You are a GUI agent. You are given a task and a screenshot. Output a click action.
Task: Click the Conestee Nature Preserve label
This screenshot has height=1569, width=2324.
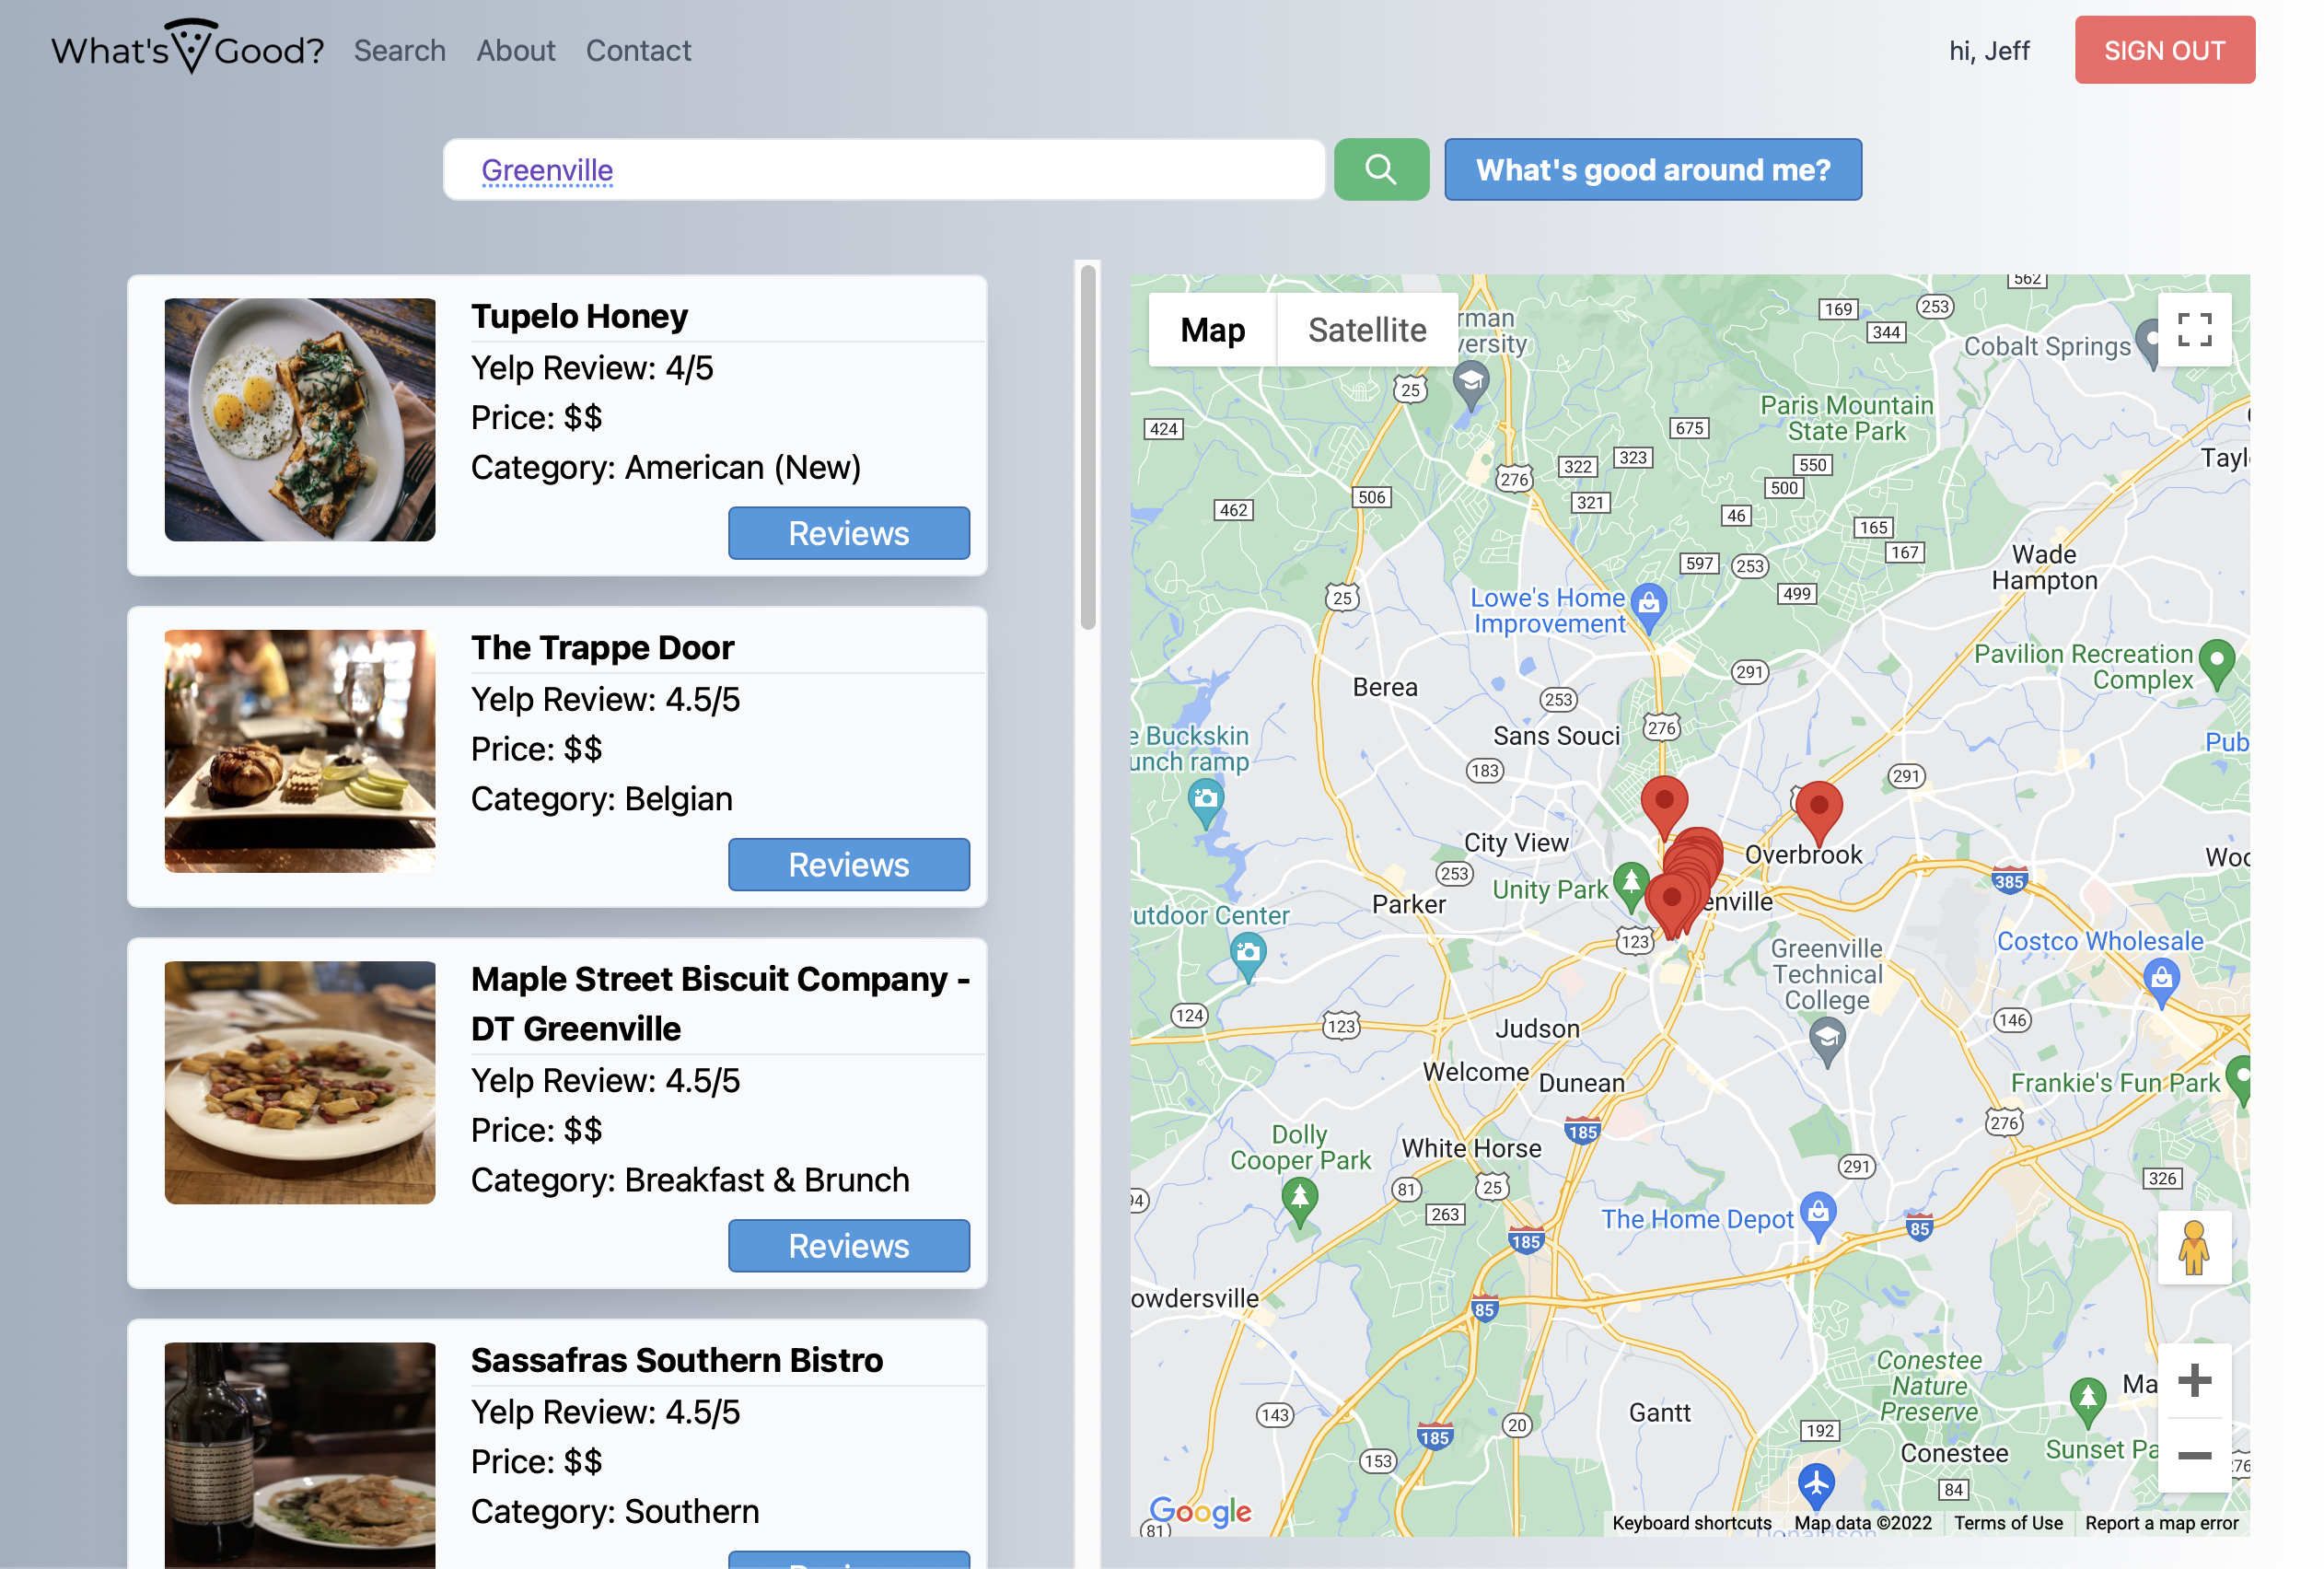point(1928,1385)
